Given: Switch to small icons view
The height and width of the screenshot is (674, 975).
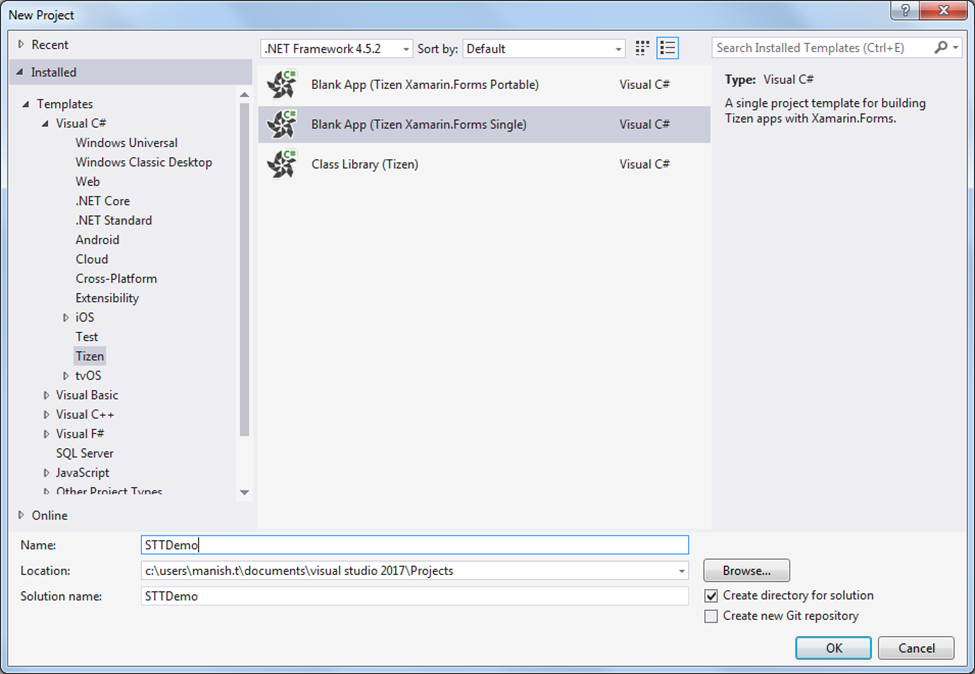Looking at the screenshot, I should (x=643, y=48).
